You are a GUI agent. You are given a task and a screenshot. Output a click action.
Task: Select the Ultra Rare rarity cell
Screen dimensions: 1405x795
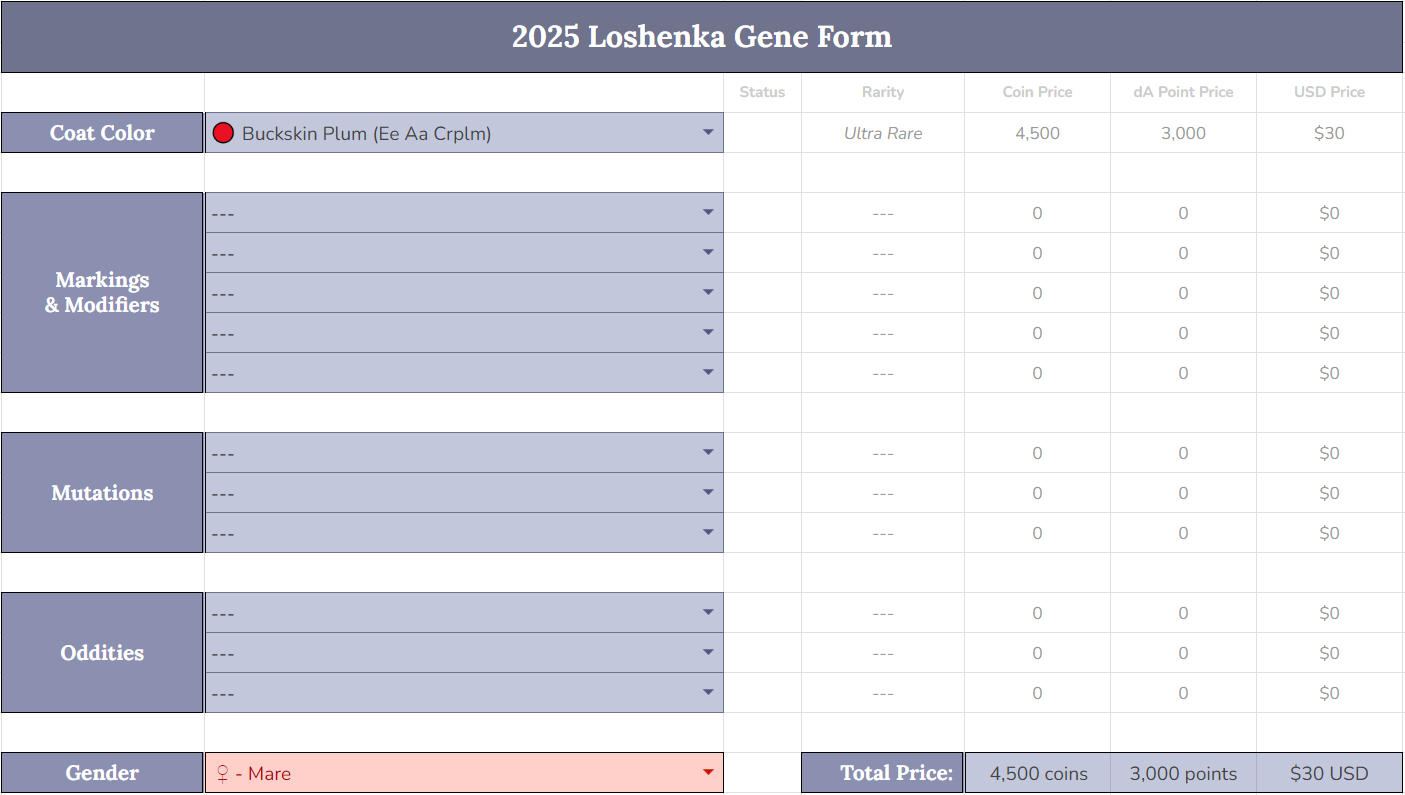tap(882, 133)
